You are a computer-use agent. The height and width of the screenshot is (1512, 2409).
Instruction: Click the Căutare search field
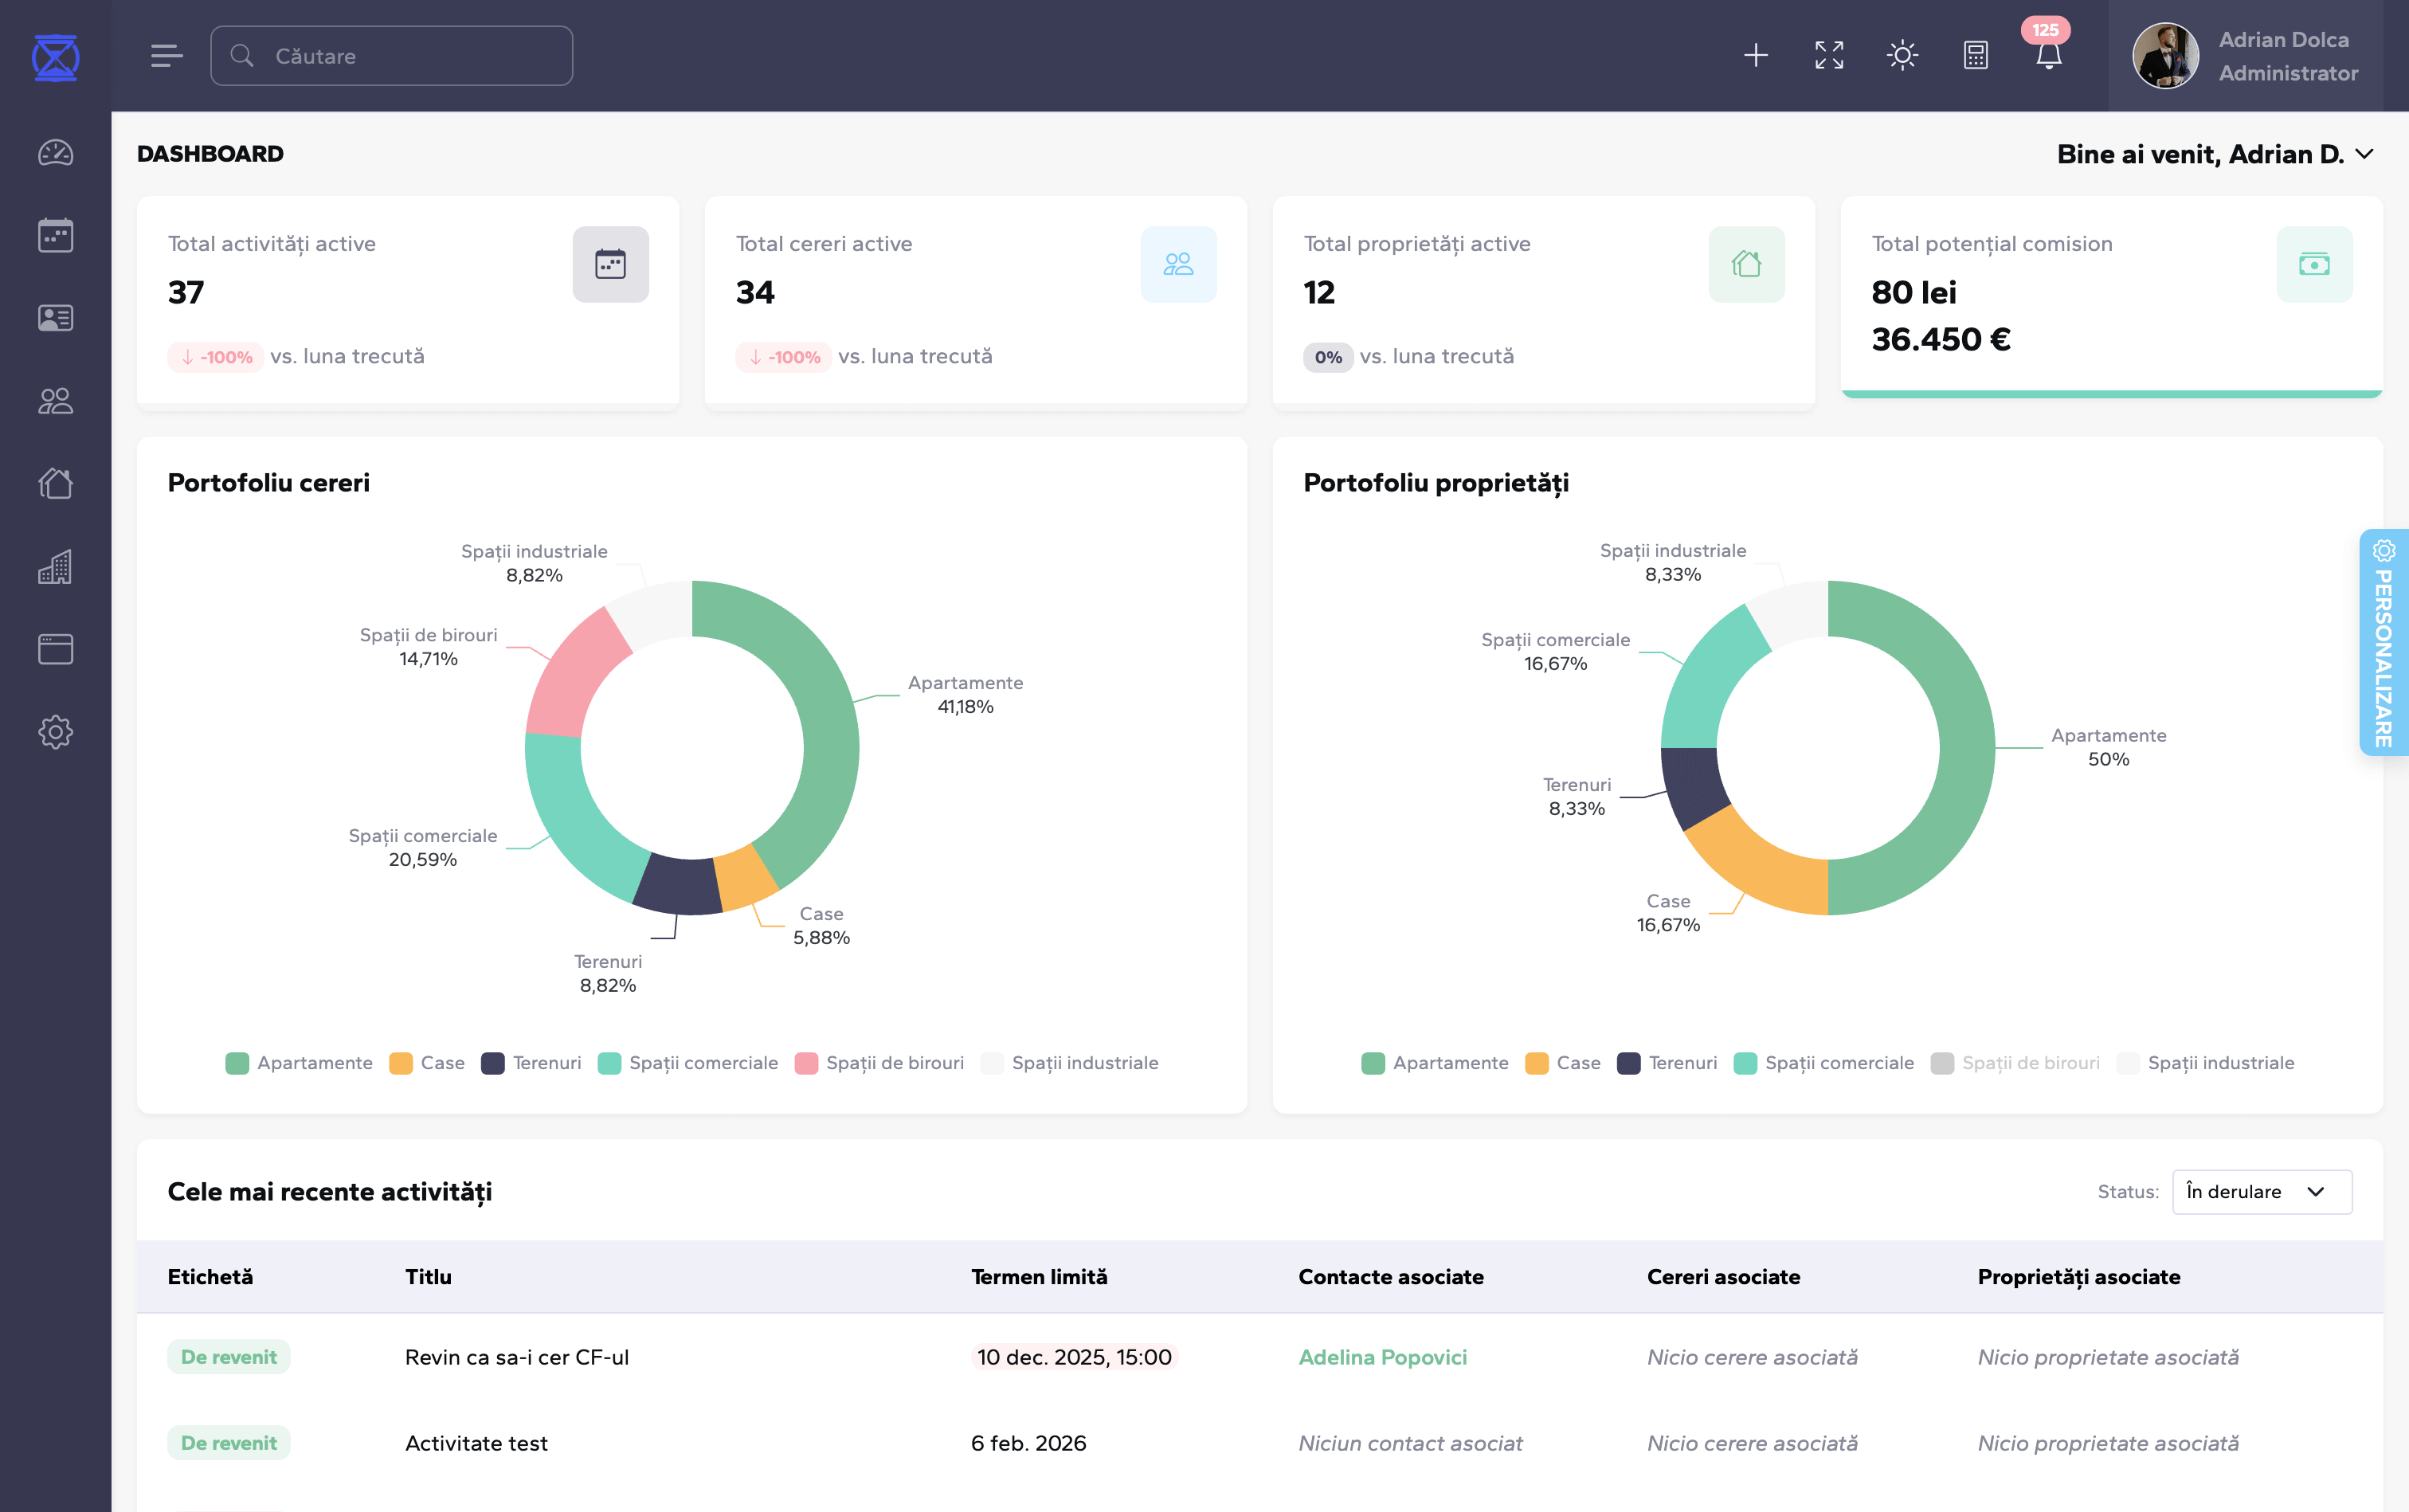[392, 56]
